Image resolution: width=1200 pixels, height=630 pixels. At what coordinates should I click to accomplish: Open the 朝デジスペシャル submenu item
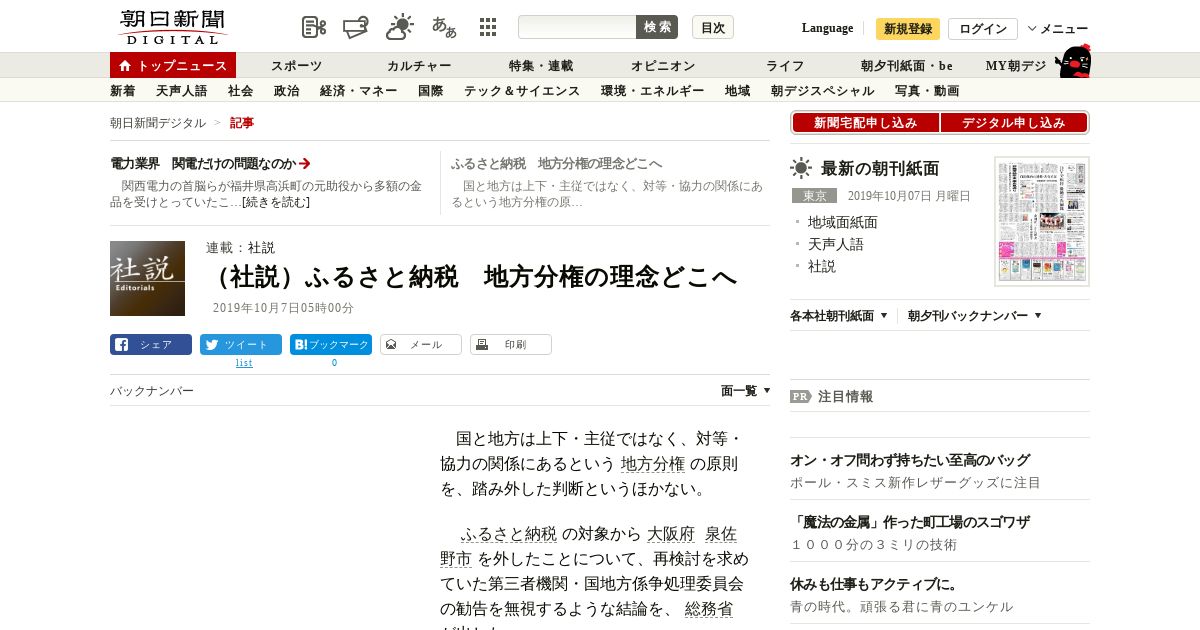tap(822, 91)
